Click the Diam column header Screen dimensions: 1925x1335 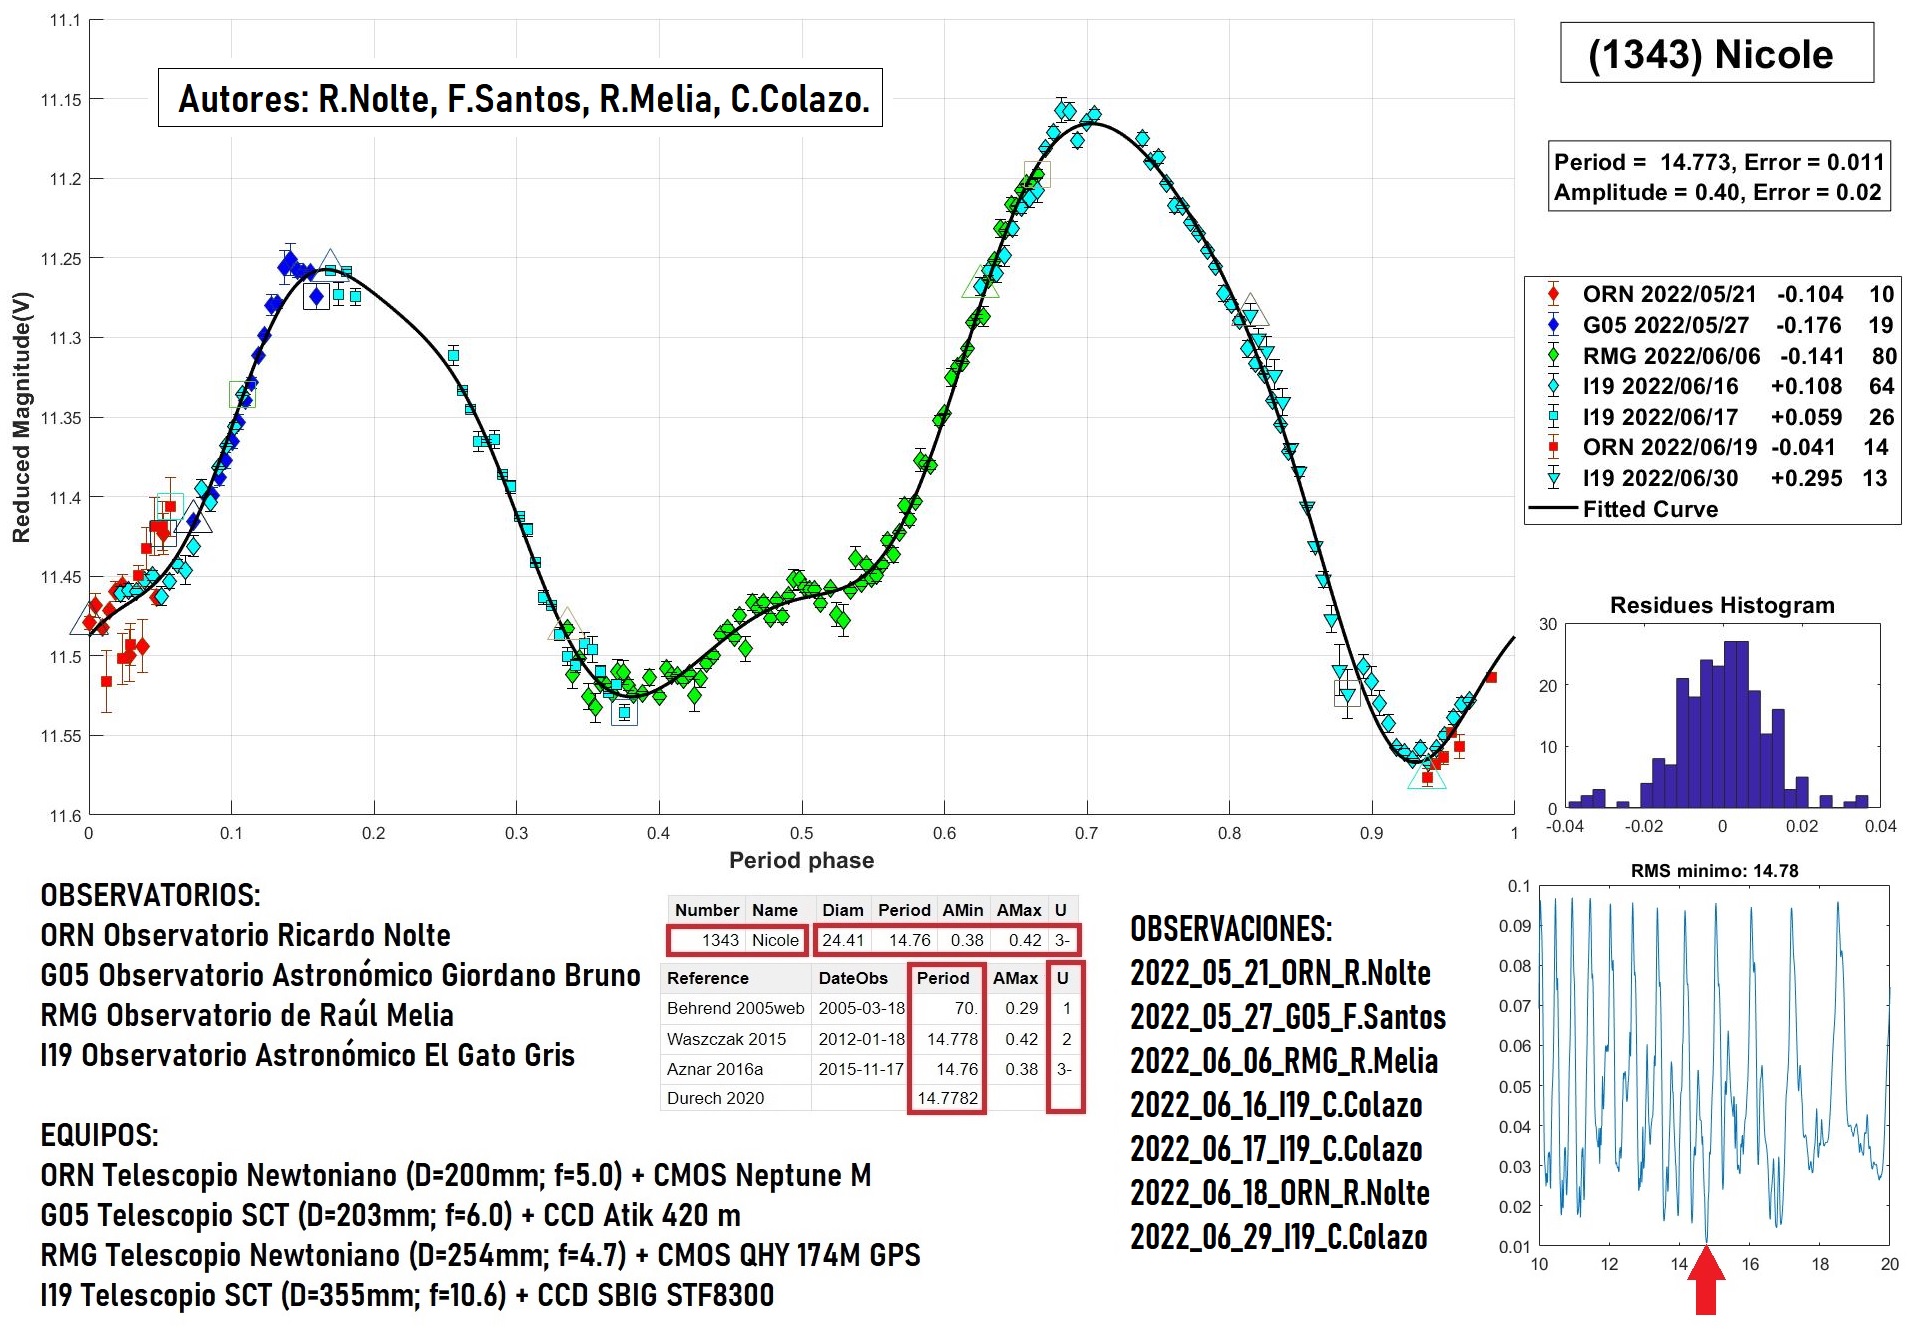pos(842,910)
